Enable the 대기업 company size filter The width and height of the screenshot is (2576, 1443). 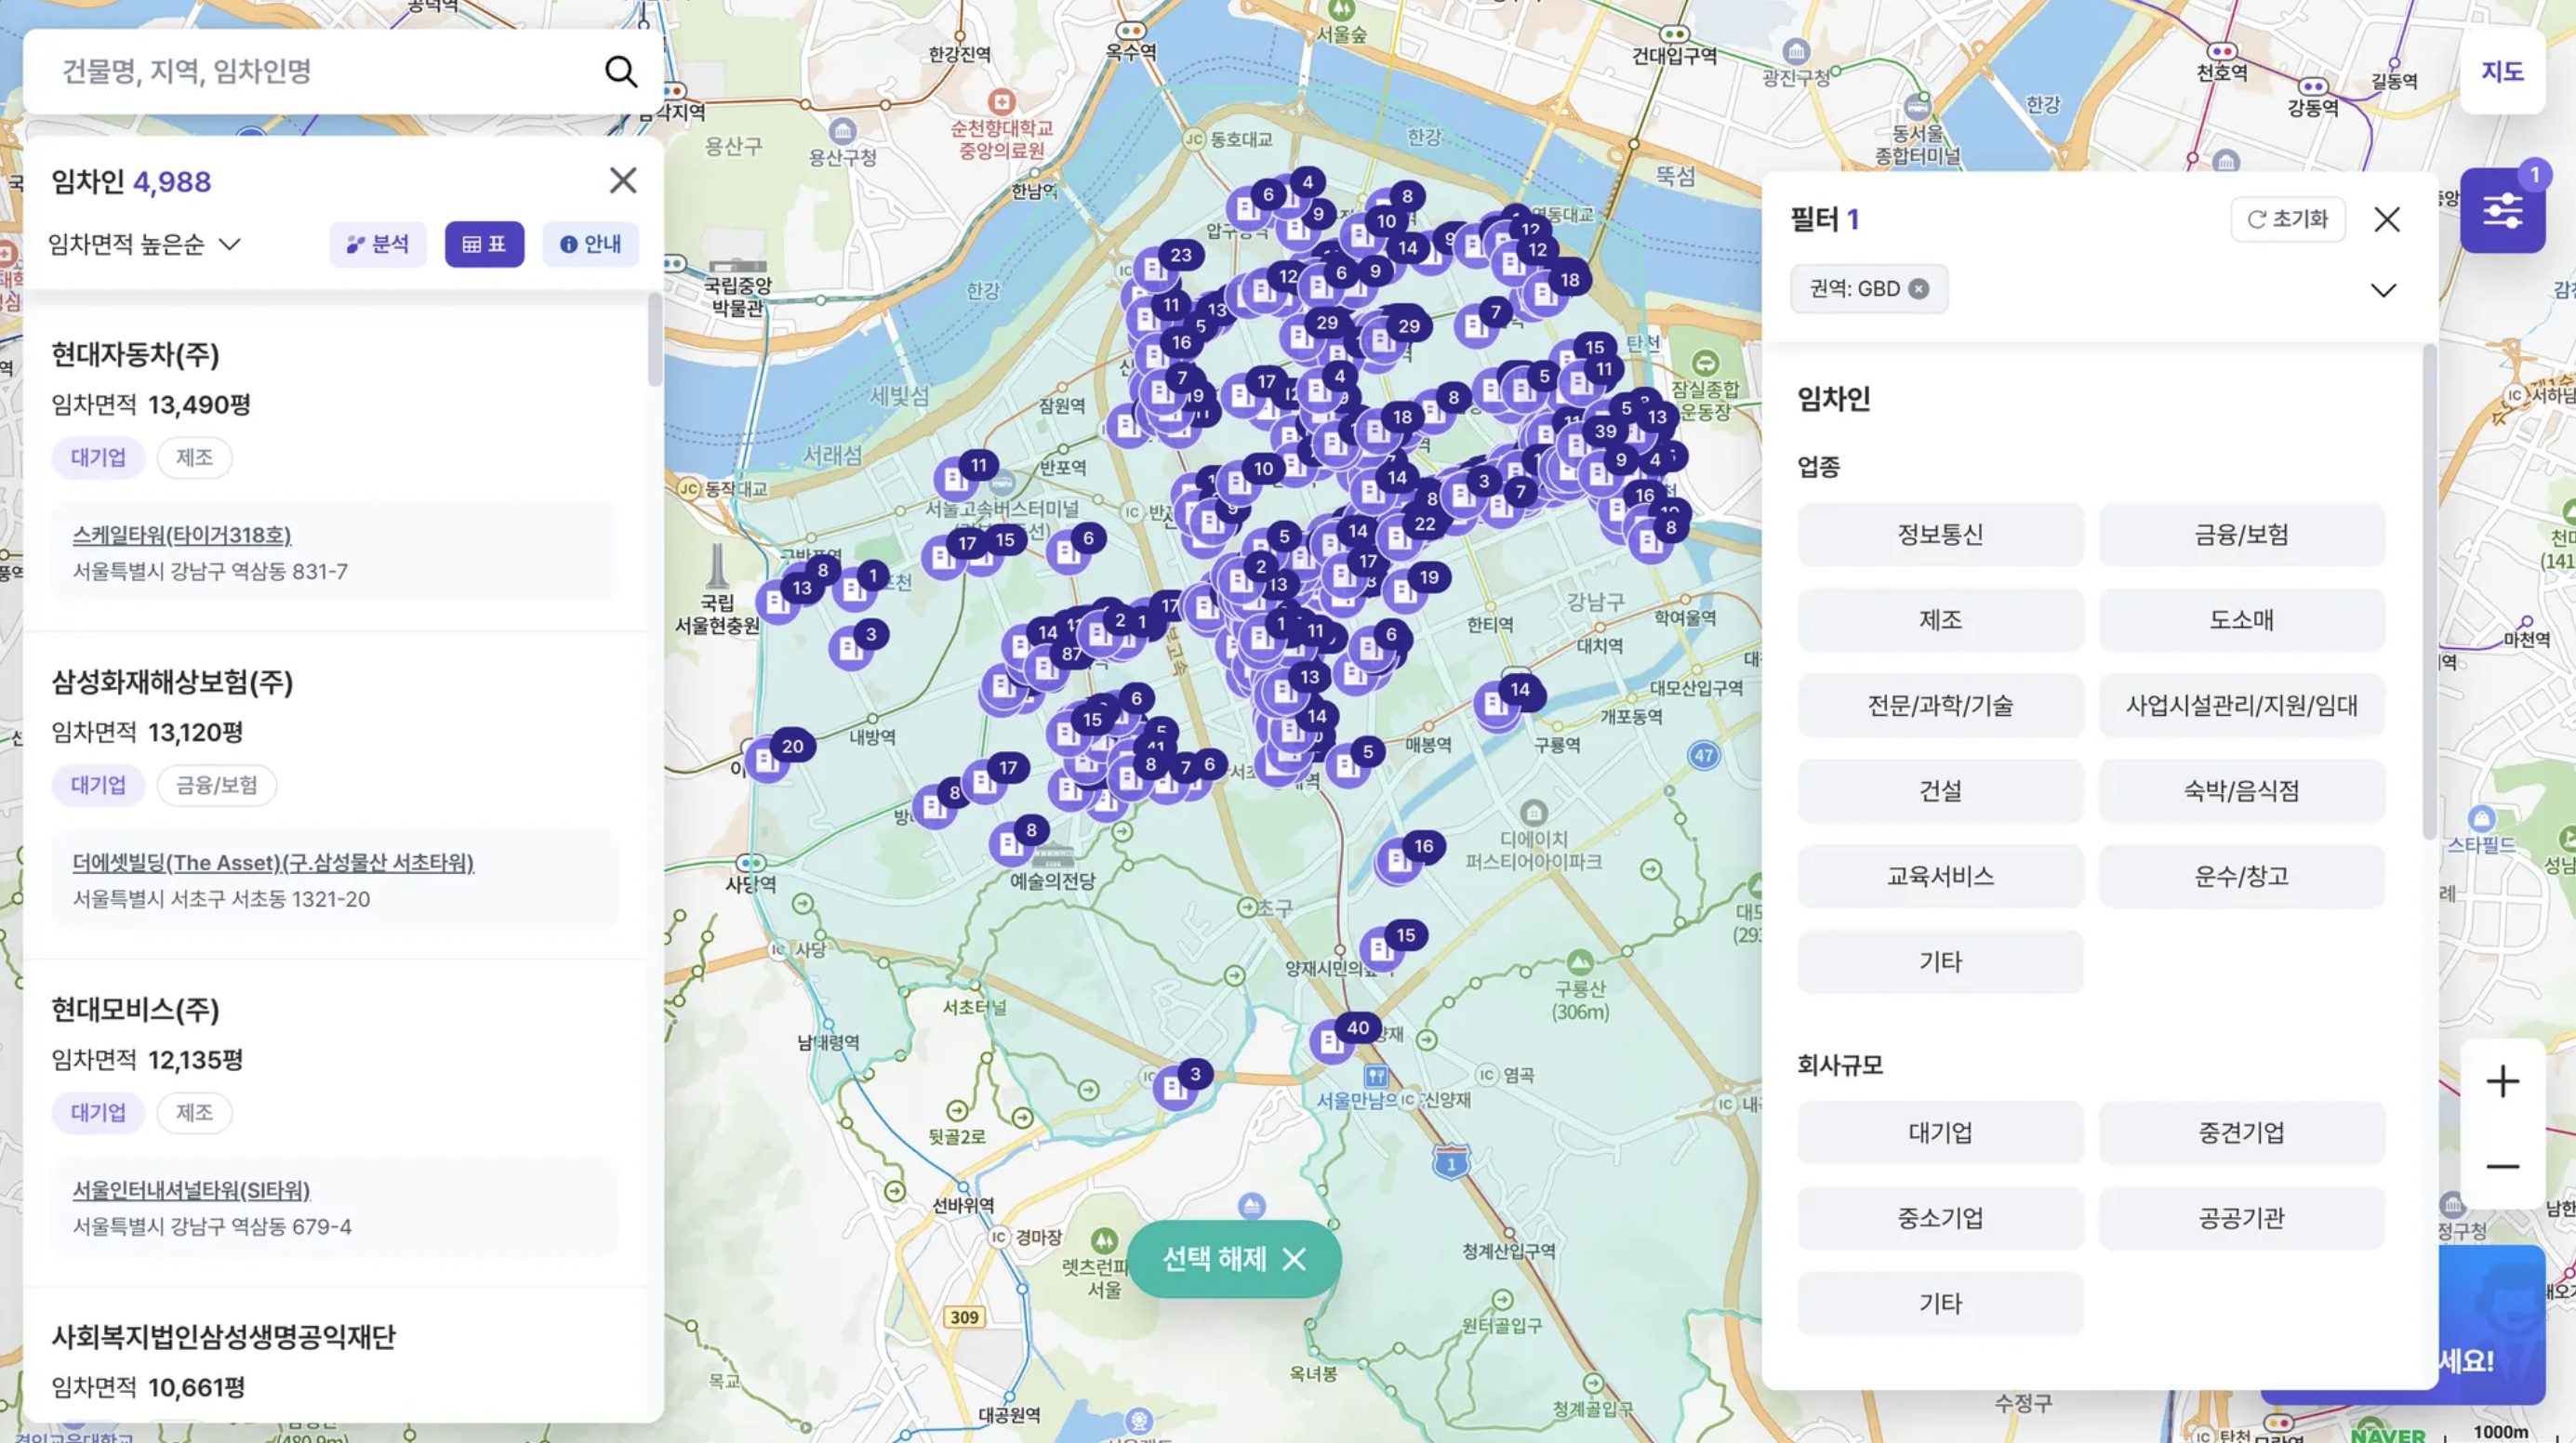[x=1939, y=1132]
